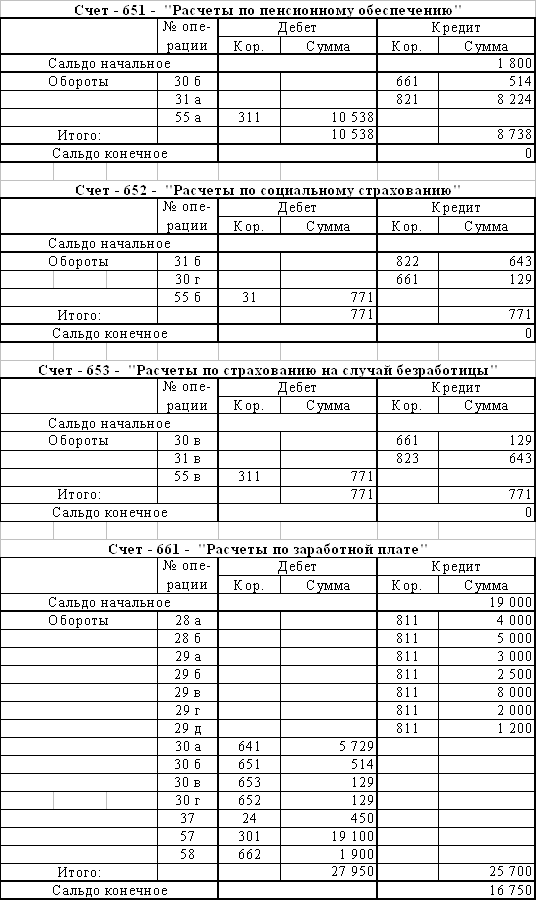
Task: Select the credit correspondent 823 cell
Action: pyautogui.click(x=407, y=459)
